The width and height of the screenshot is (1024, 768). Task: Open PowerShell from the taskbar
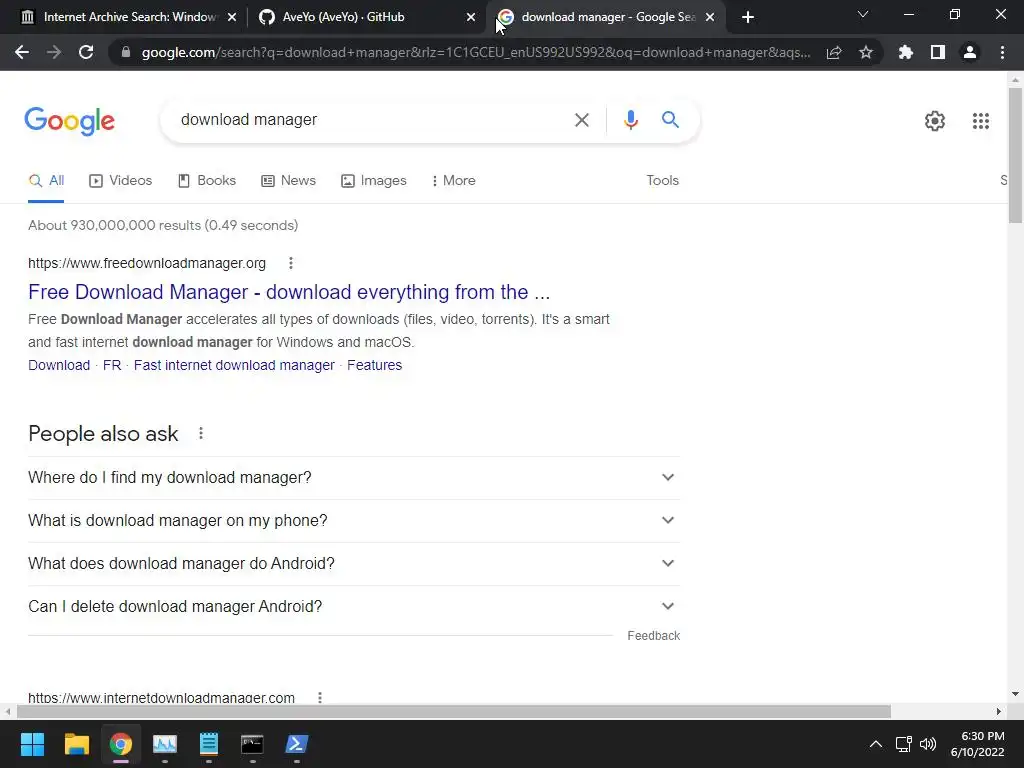tap(296, 744)
